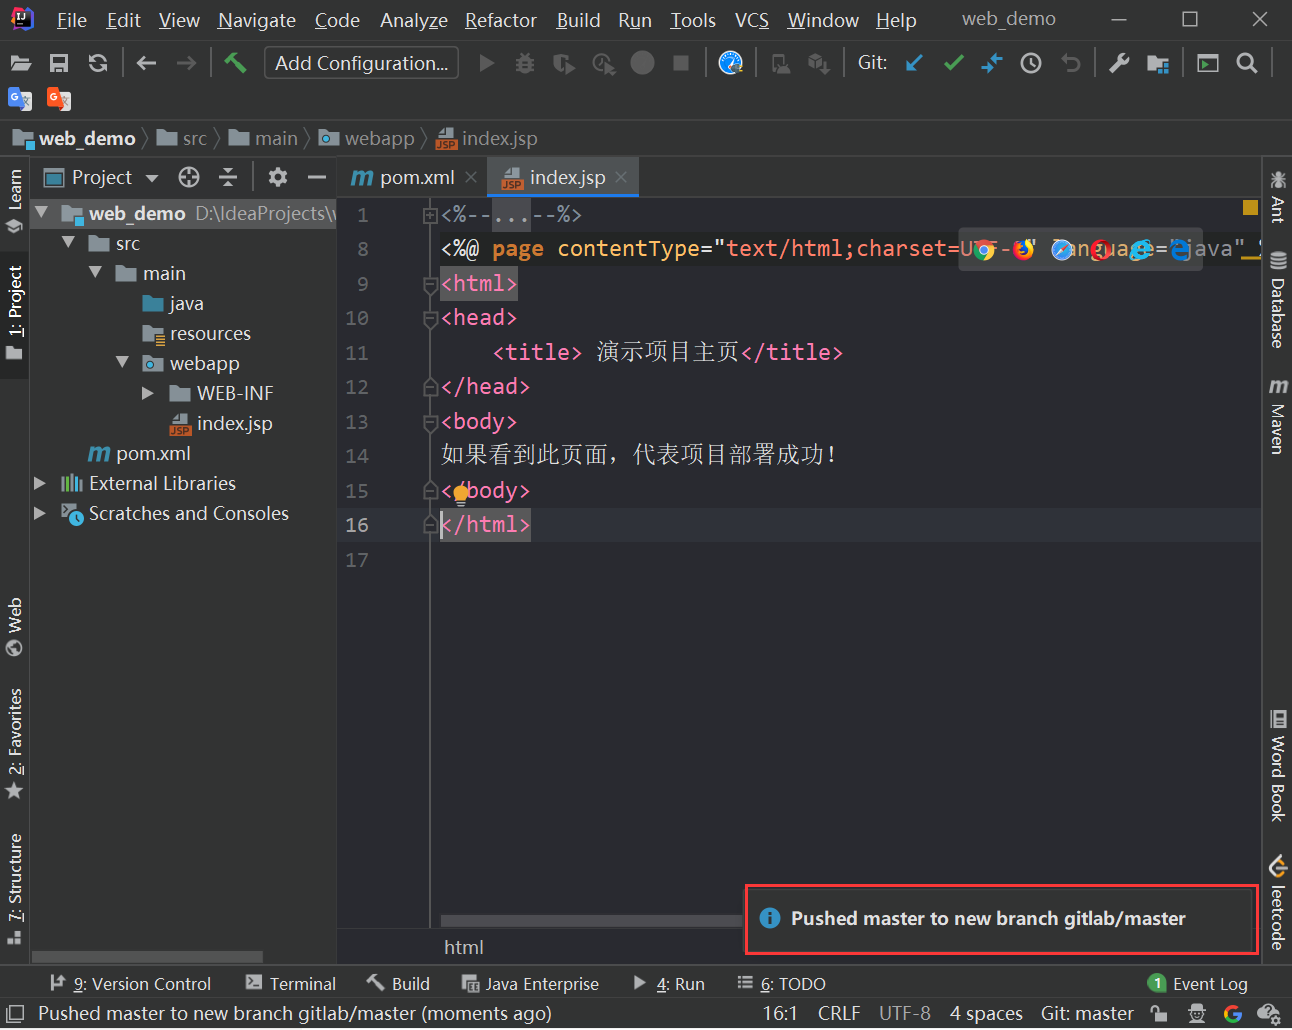Screen dimensions: 1292x1030
Task: Click the green Git commit checkmark icon
Action: coord(952,62)
